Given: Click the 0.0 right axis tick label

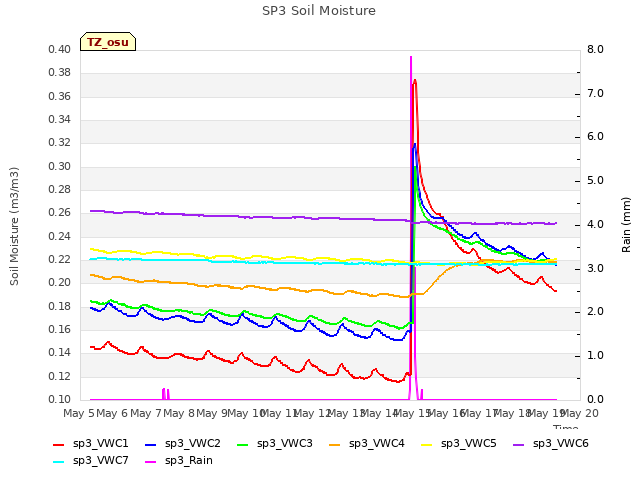Looking at the screenshot, I should (x=595, y=399).
